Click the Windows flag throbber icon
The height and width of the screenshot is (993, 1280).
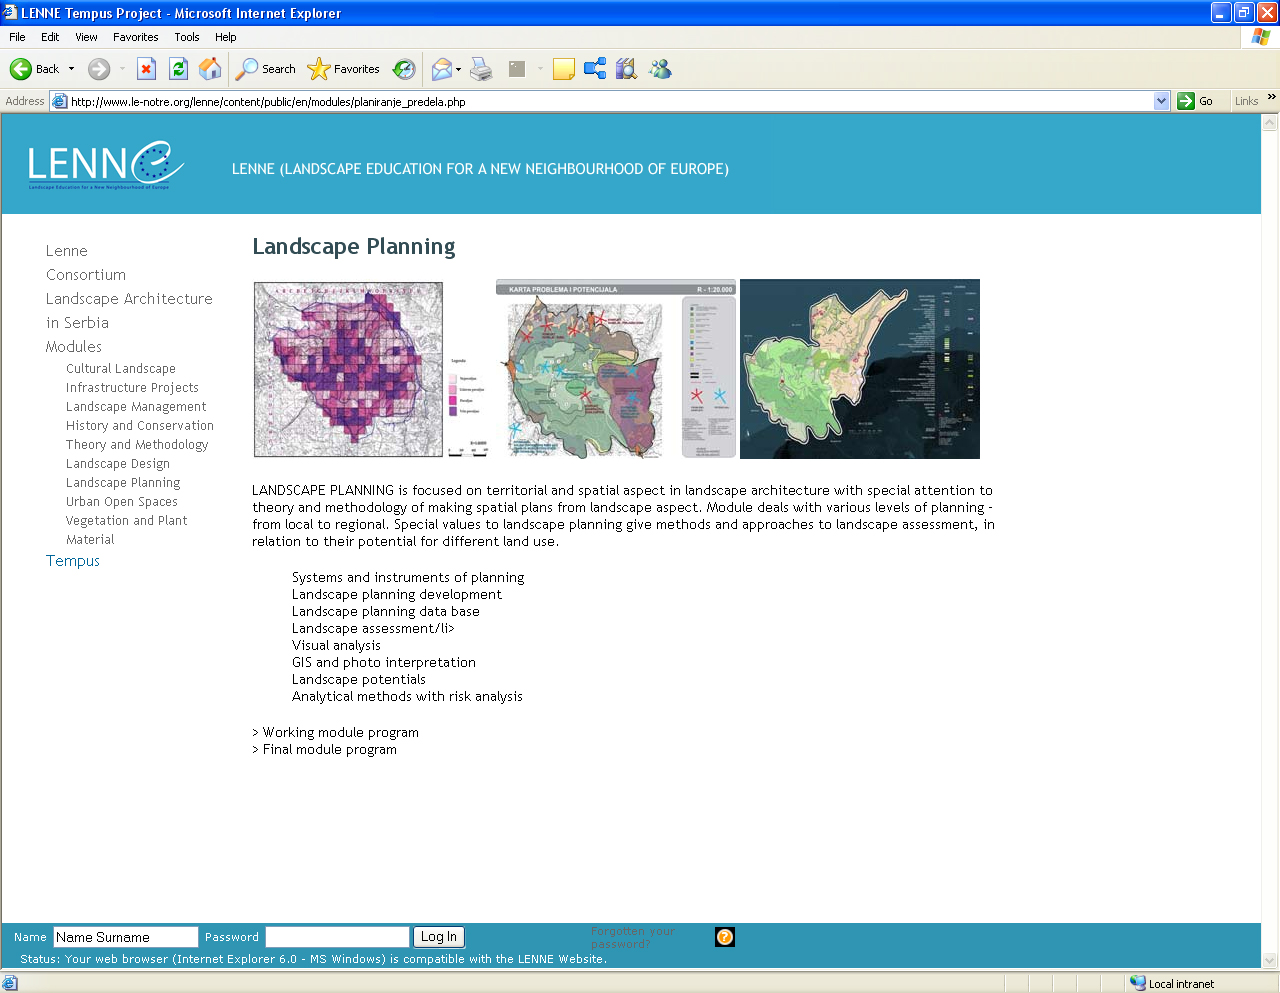pos(1261,37)
